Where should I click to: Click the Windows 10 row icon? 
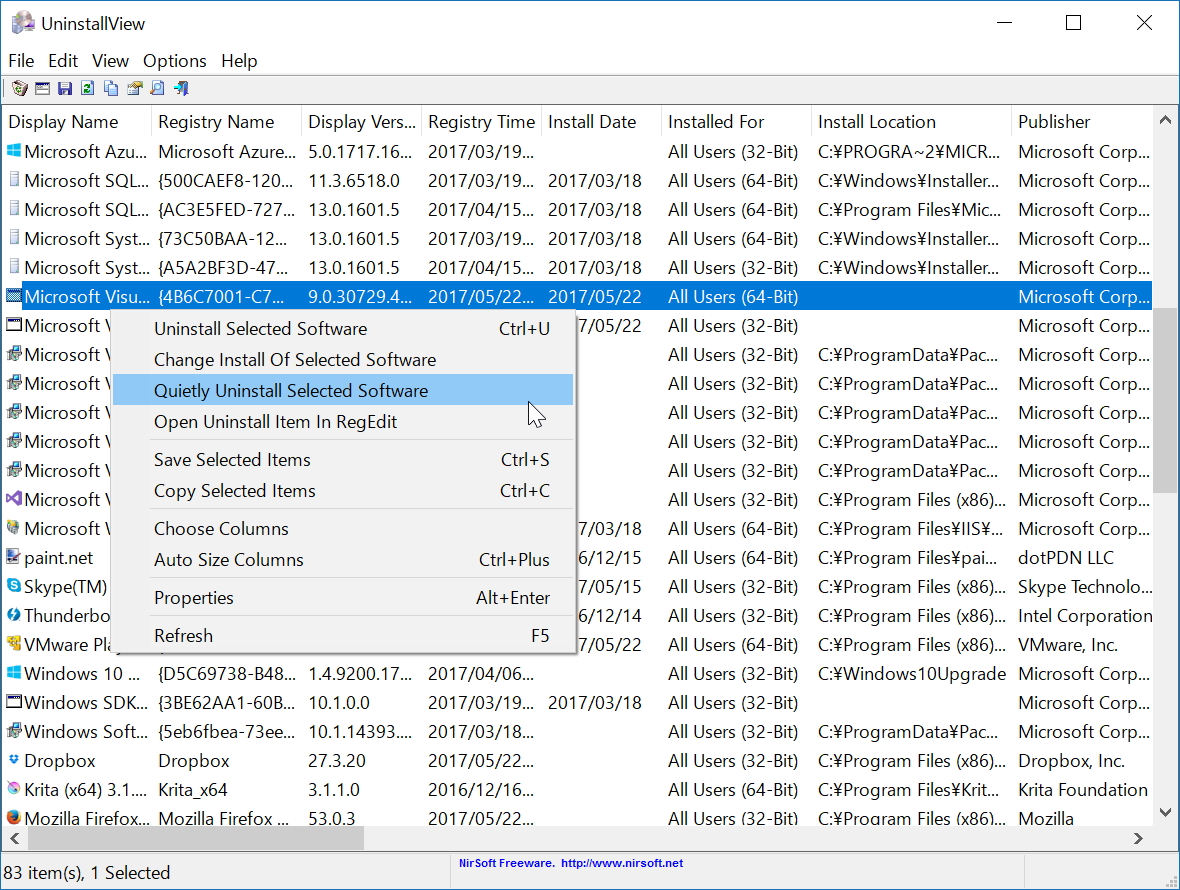click(x=14, y=673)
